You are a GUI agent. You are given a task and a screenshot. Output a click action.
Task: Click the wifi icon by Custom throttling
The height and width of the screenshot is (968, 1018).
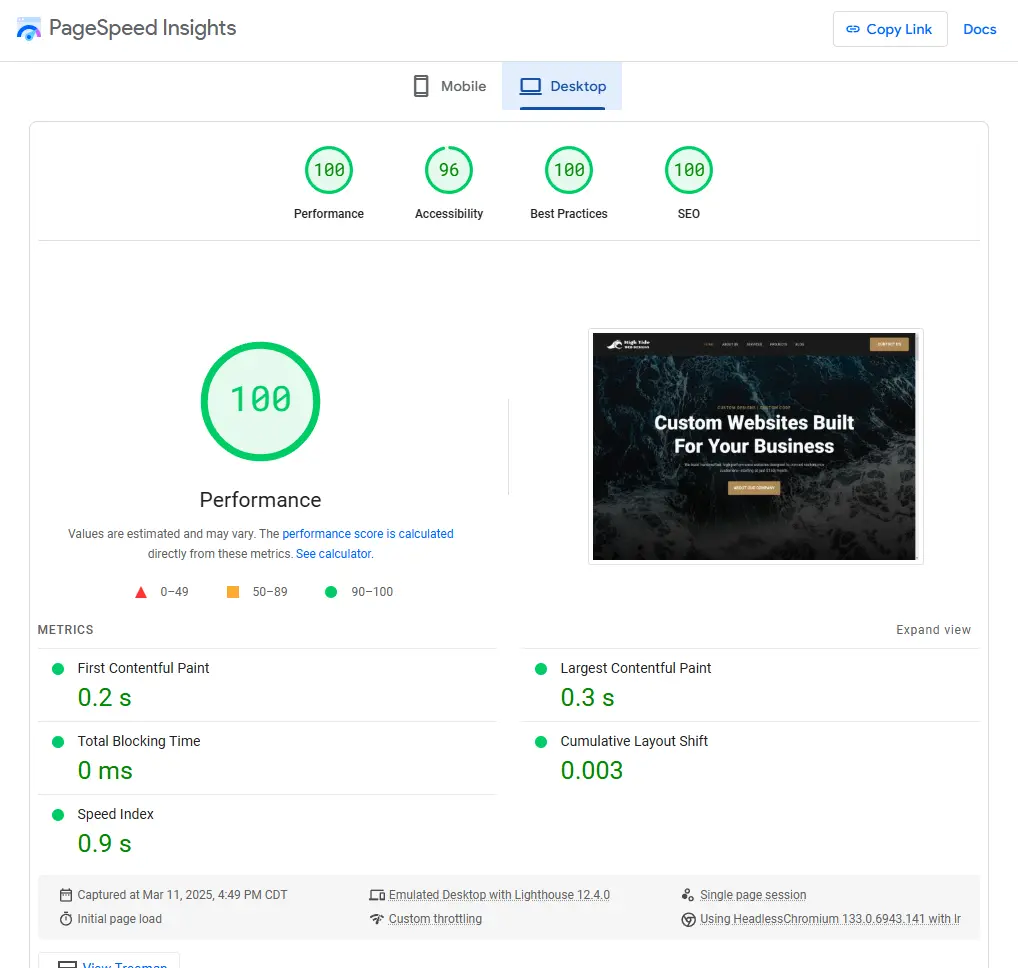click(377, 919)
